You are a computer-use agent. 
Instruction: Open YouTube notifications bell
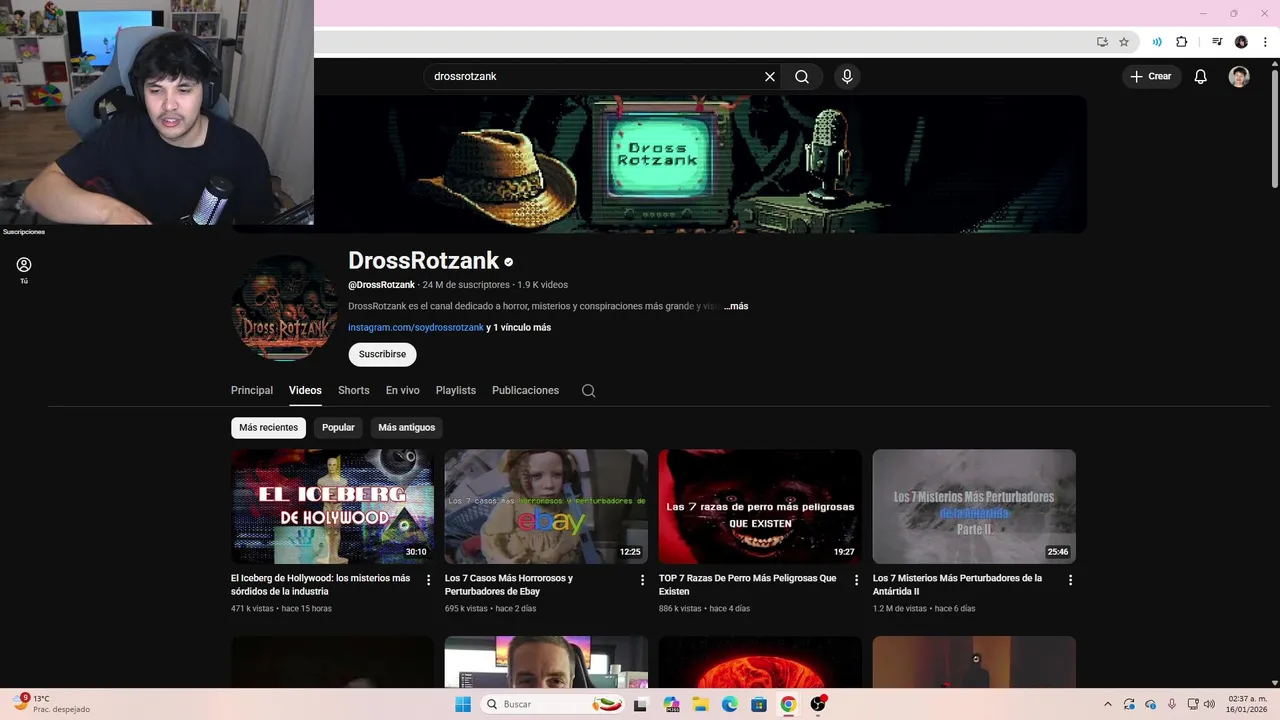tap(1201, 77)
